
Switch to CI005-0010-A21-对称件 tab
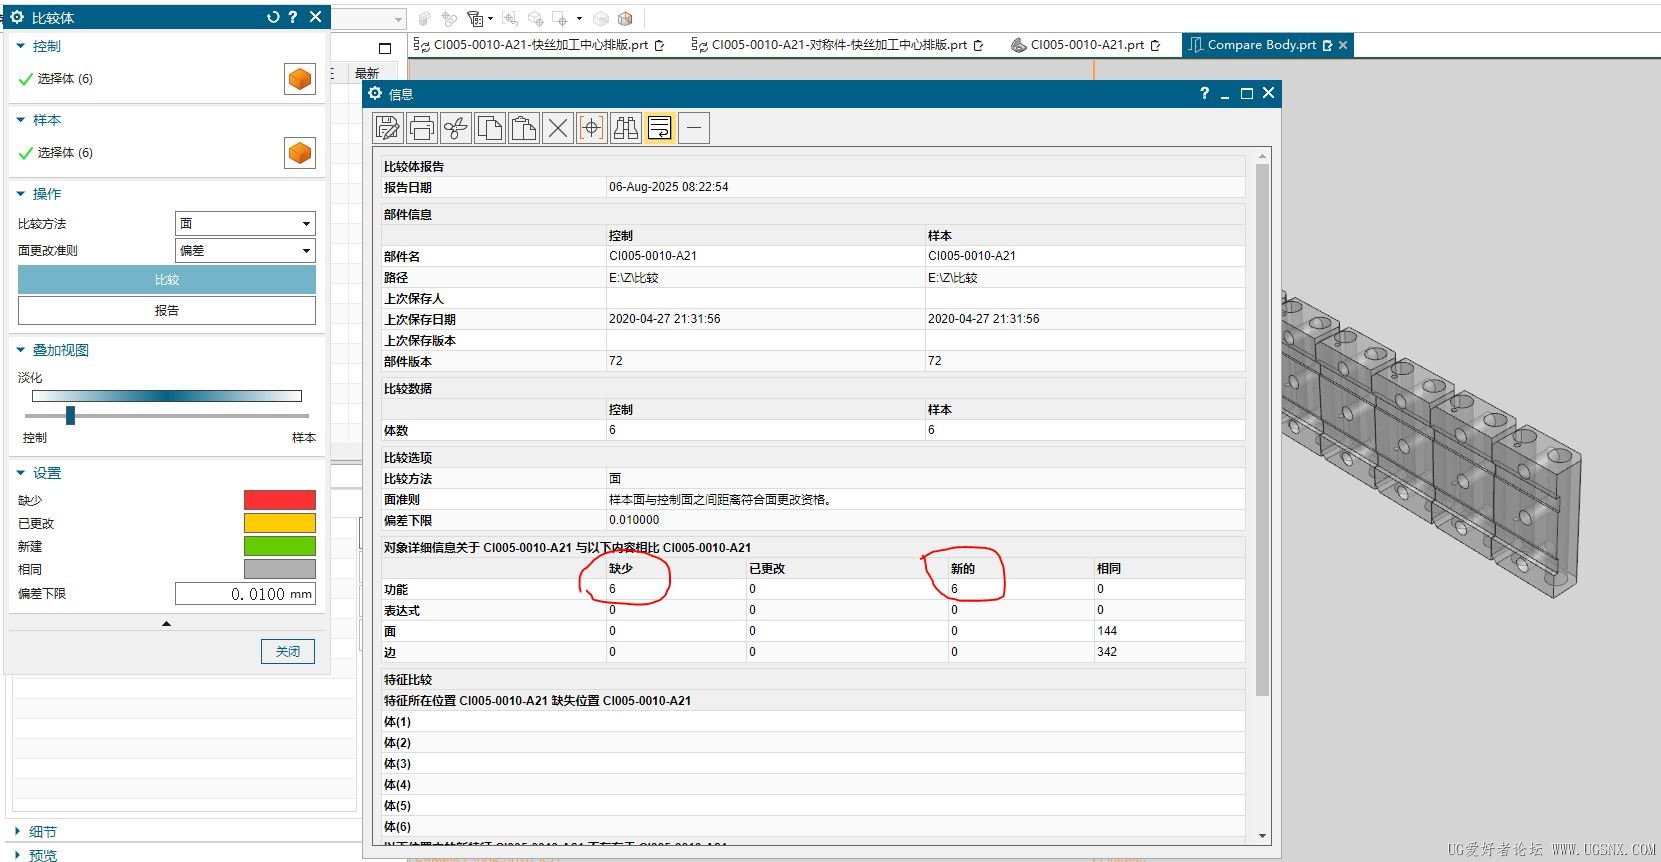pos(838,45)
